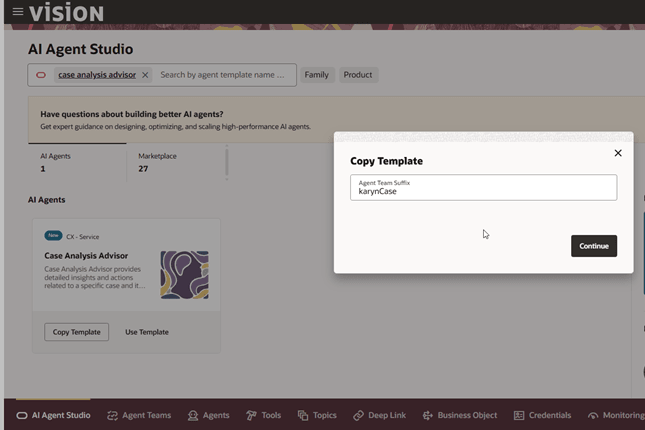Open the hamburger navigation menu

(17, 12)
